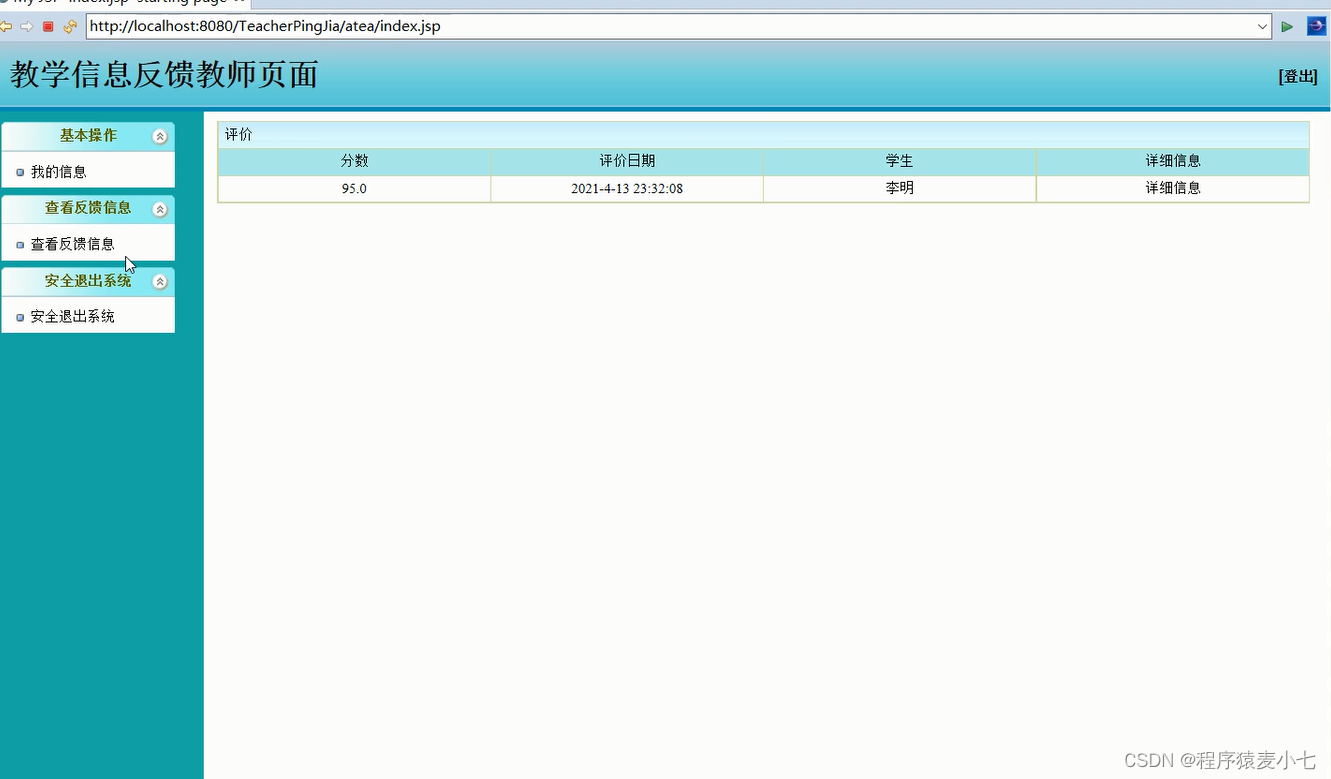Click bullet icon beside 查看反馈信息 item
Screen dimensions: 1331x779
coord(20,245)
